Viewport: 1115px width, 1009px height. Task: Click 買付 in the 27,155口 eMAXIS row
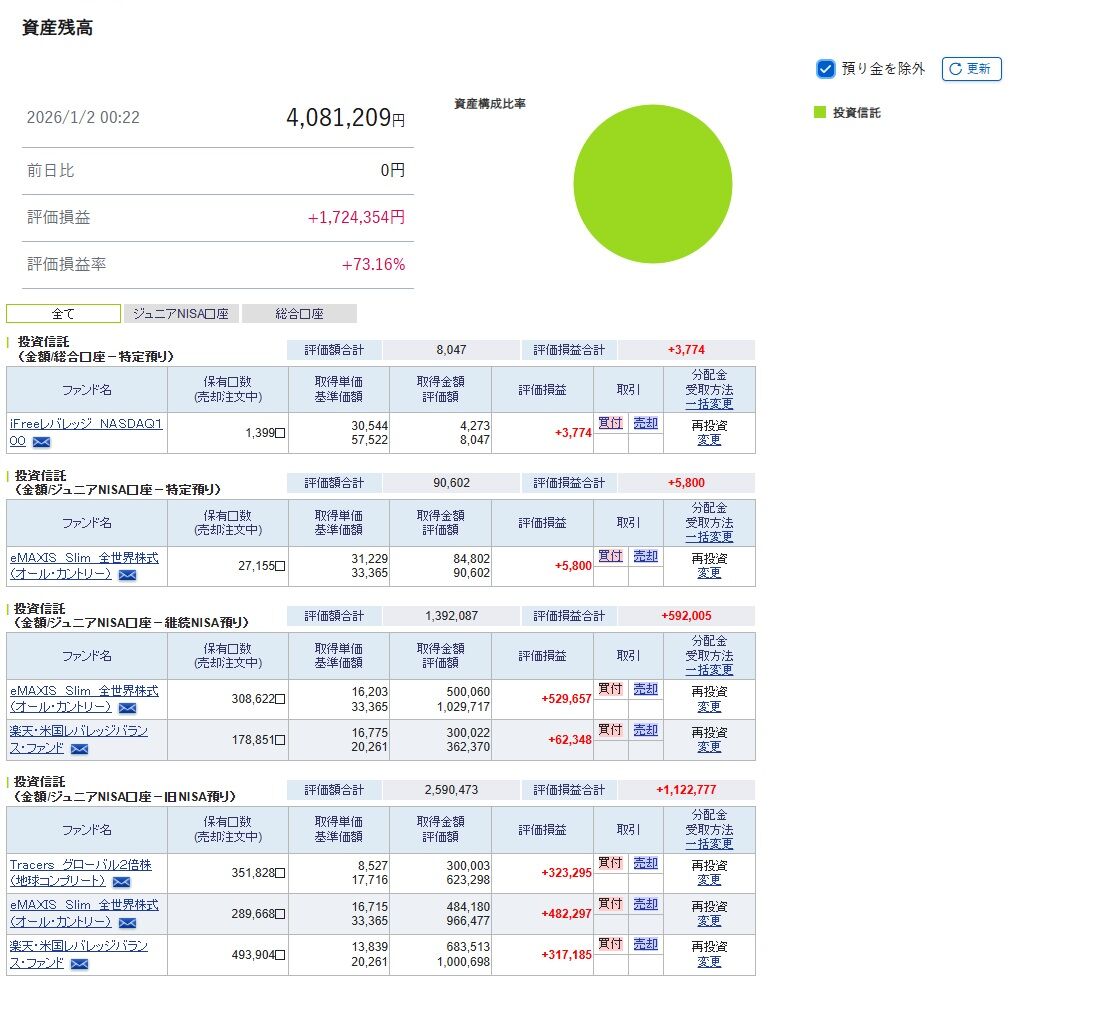[610, 556]
